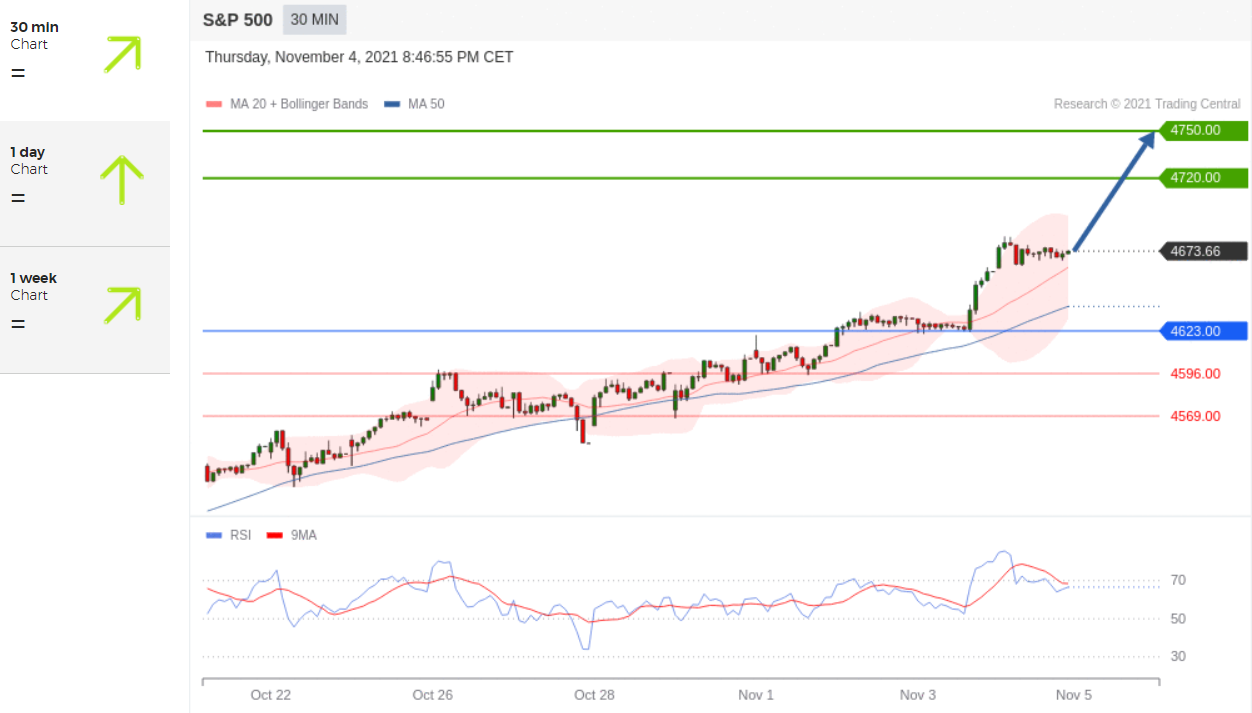Screen dimensions: 1252x713
Task: Click the dark 4673.66 current price tag
Action: pos(1203,251)
